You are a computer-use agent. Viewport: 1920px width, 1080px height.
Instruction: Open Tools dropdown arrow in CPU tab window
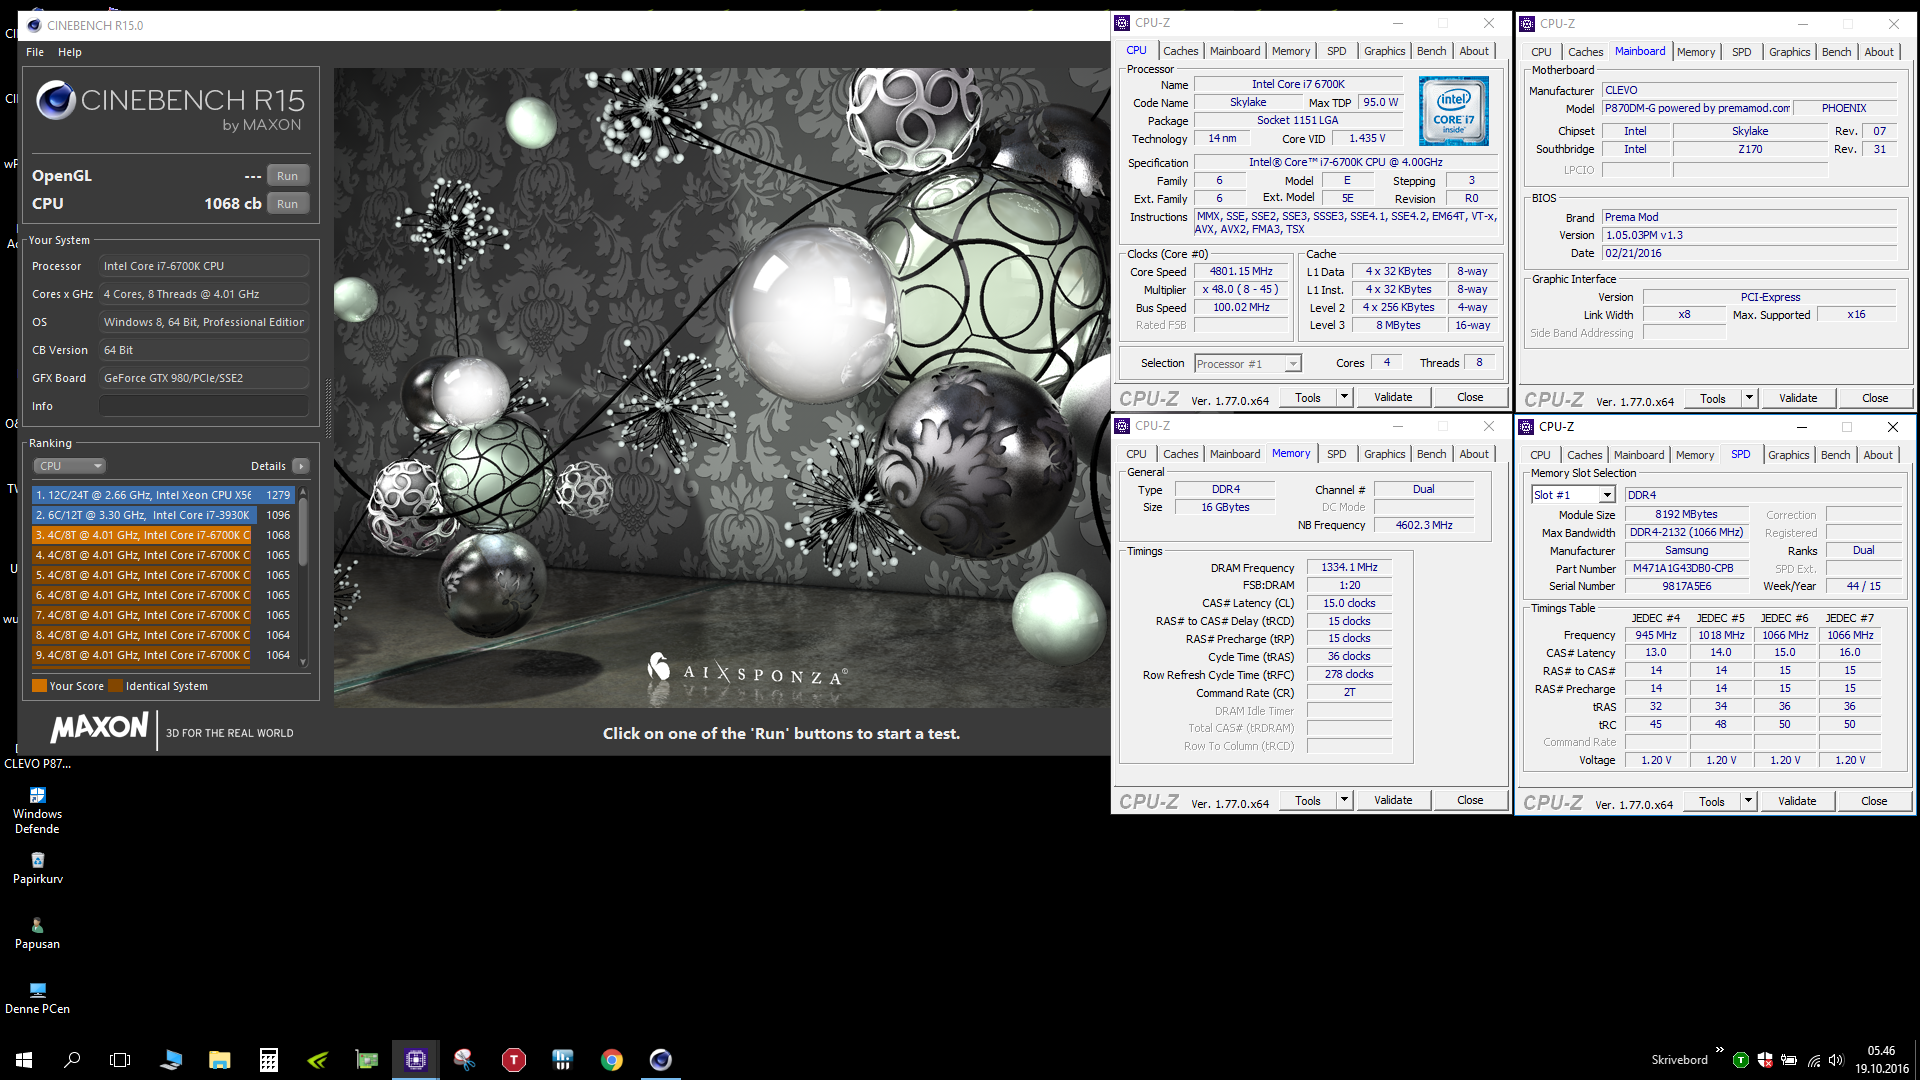1344,397
